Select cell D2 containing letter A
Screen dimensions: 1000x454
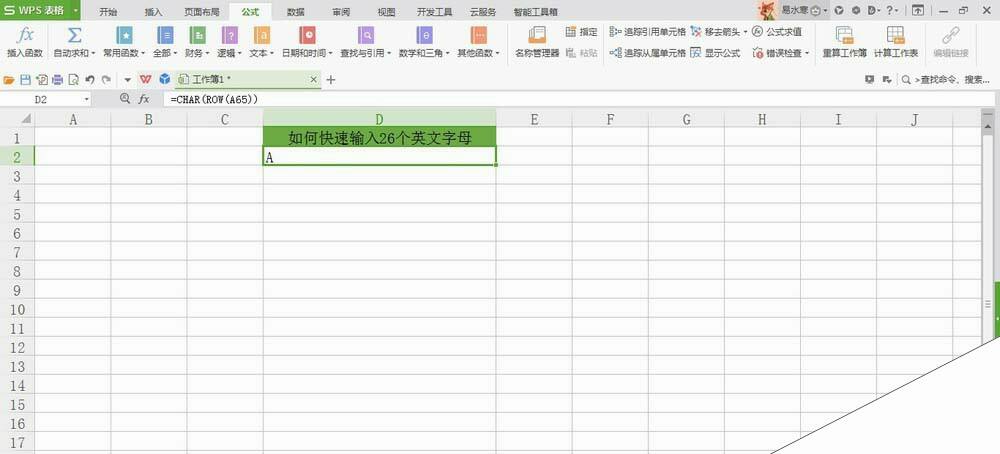[x=379, y=157]
